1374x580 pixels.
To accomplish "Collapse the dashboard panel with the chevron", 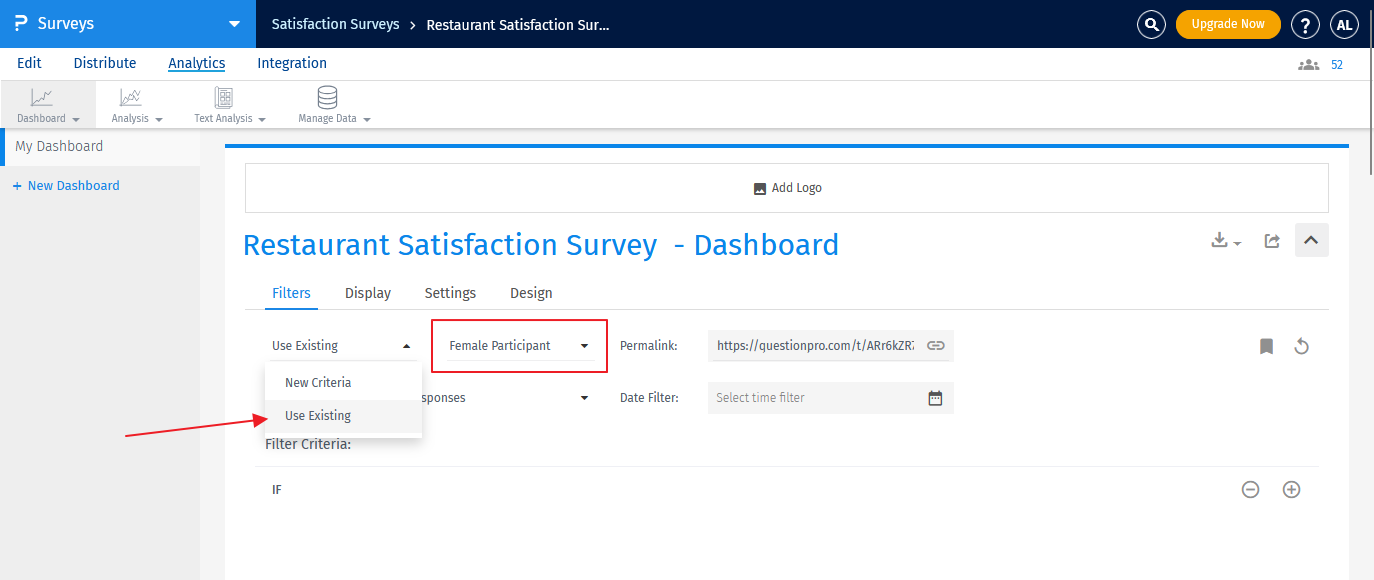I will (1311, 240).
